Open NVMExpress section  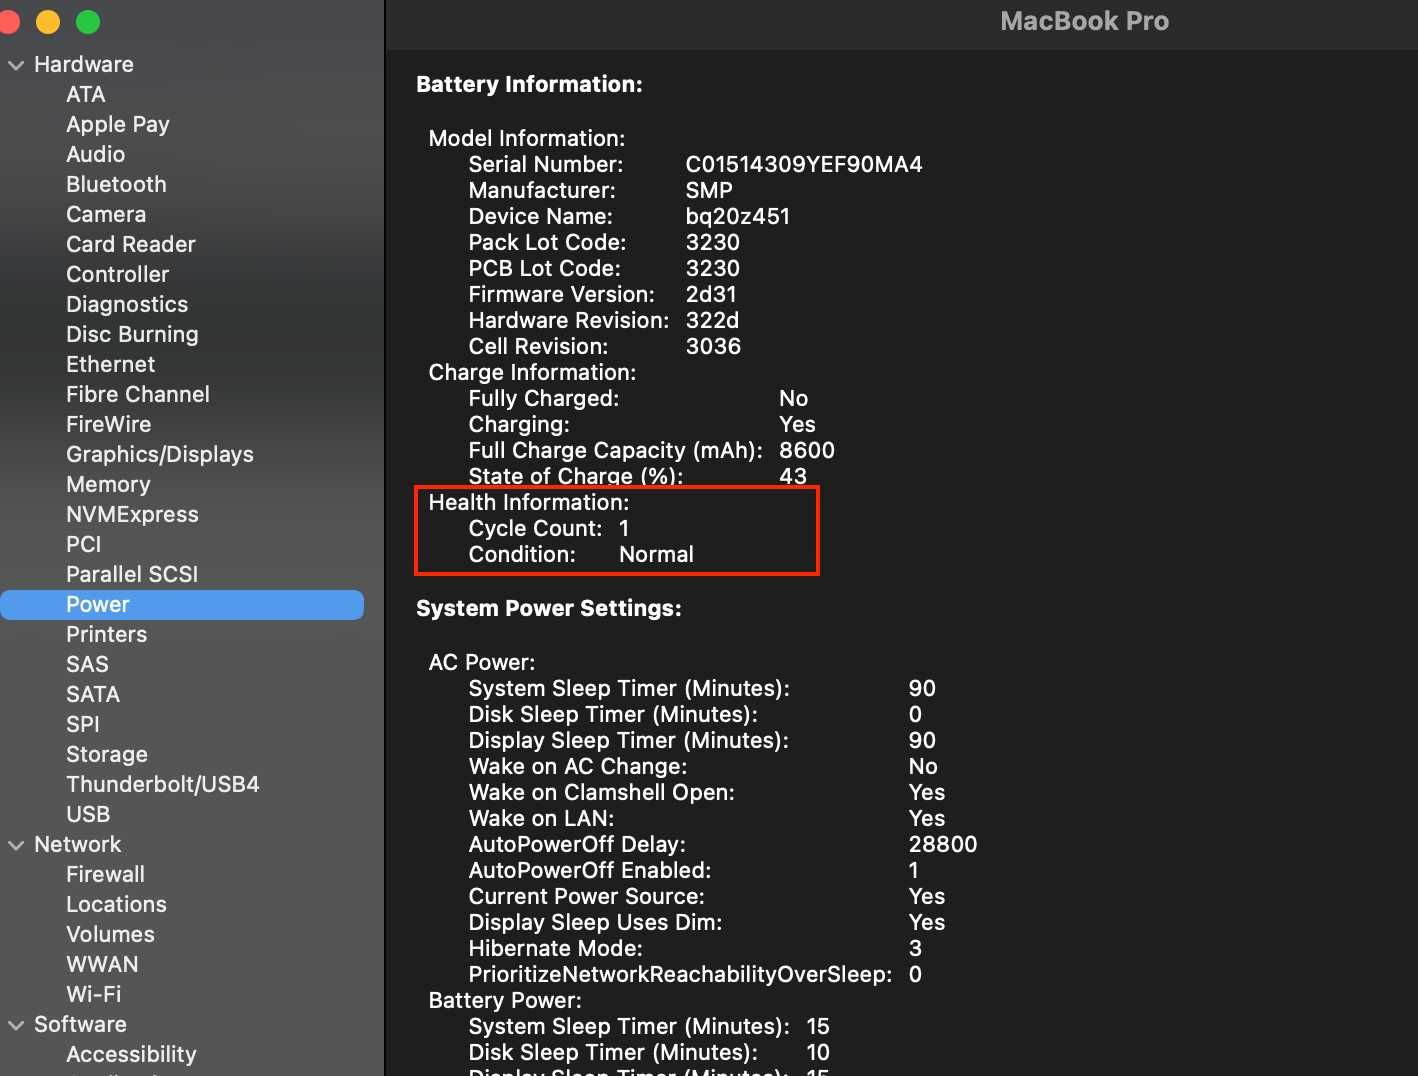(x=132, y=514)
